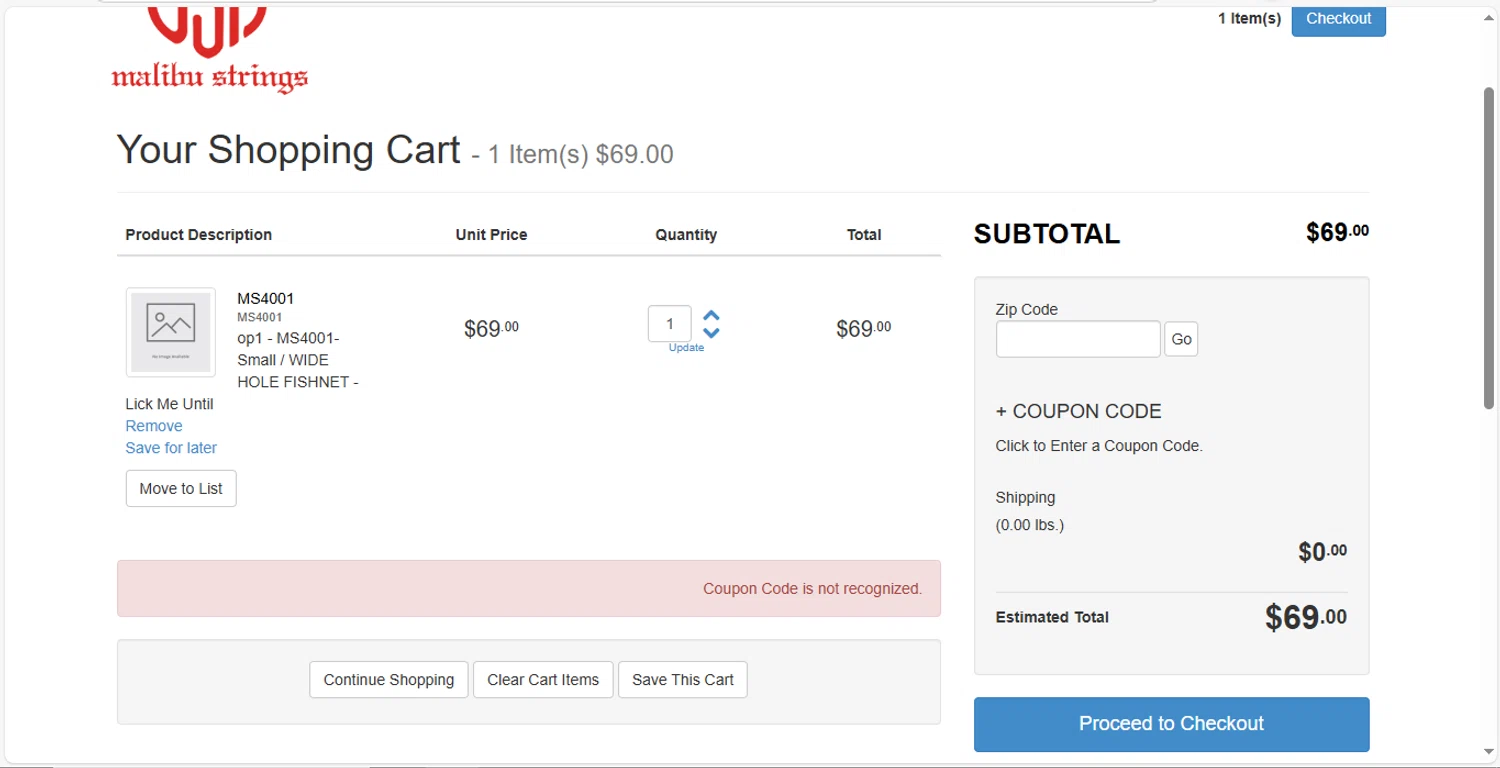Click the Update quantity link
The width and height of the screenshot is (1500, 768).
(x=686, y=348)
